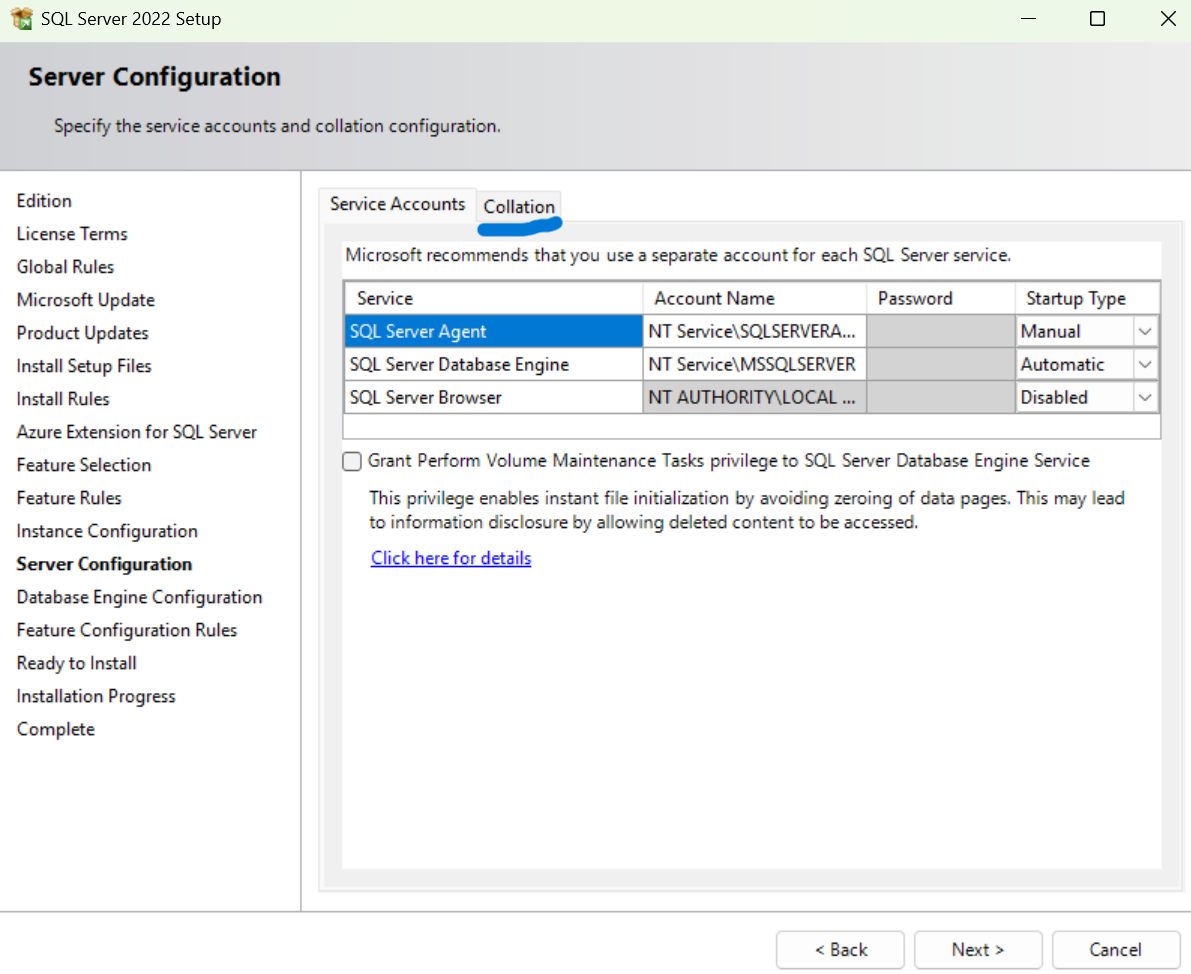Click the SQL Server Agent password field
1191x974 pixels.
coord(939,331)
